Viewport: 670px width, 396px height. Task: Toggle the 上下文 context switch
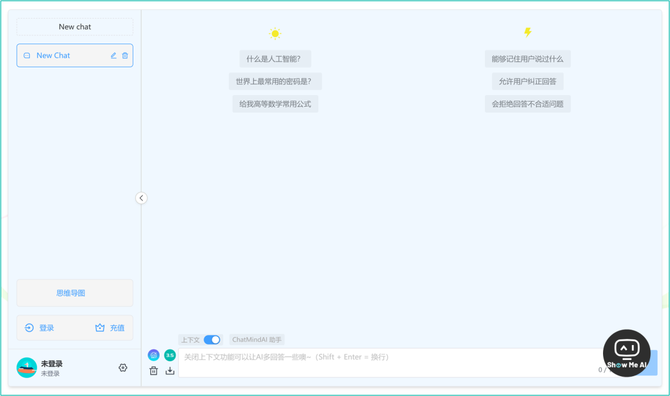212,340
